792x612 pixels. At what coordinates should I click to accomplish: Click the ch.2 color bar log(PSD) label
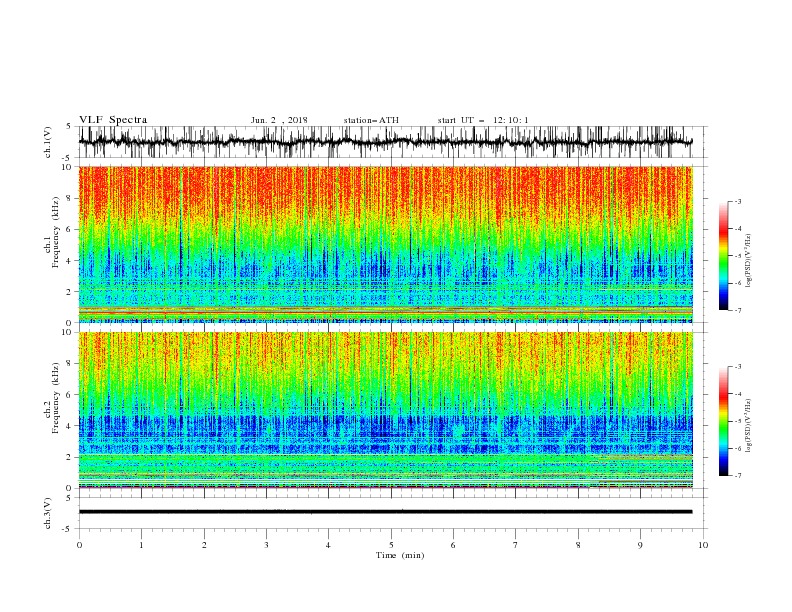tap(749, 425)
